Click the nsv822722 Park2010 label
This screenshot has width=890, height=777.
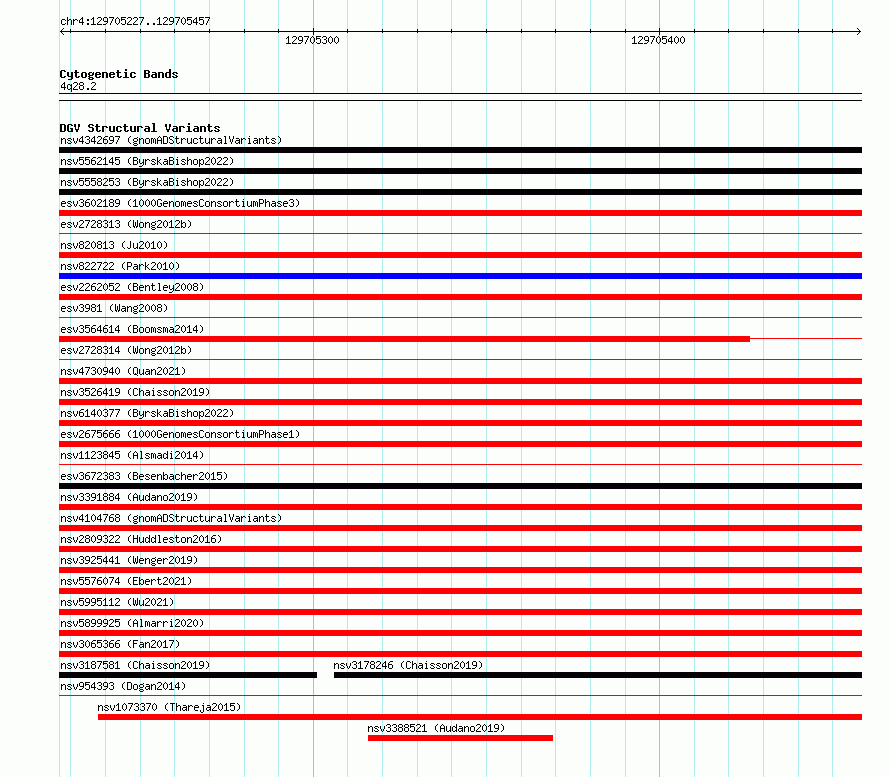(x=120, y=266)
